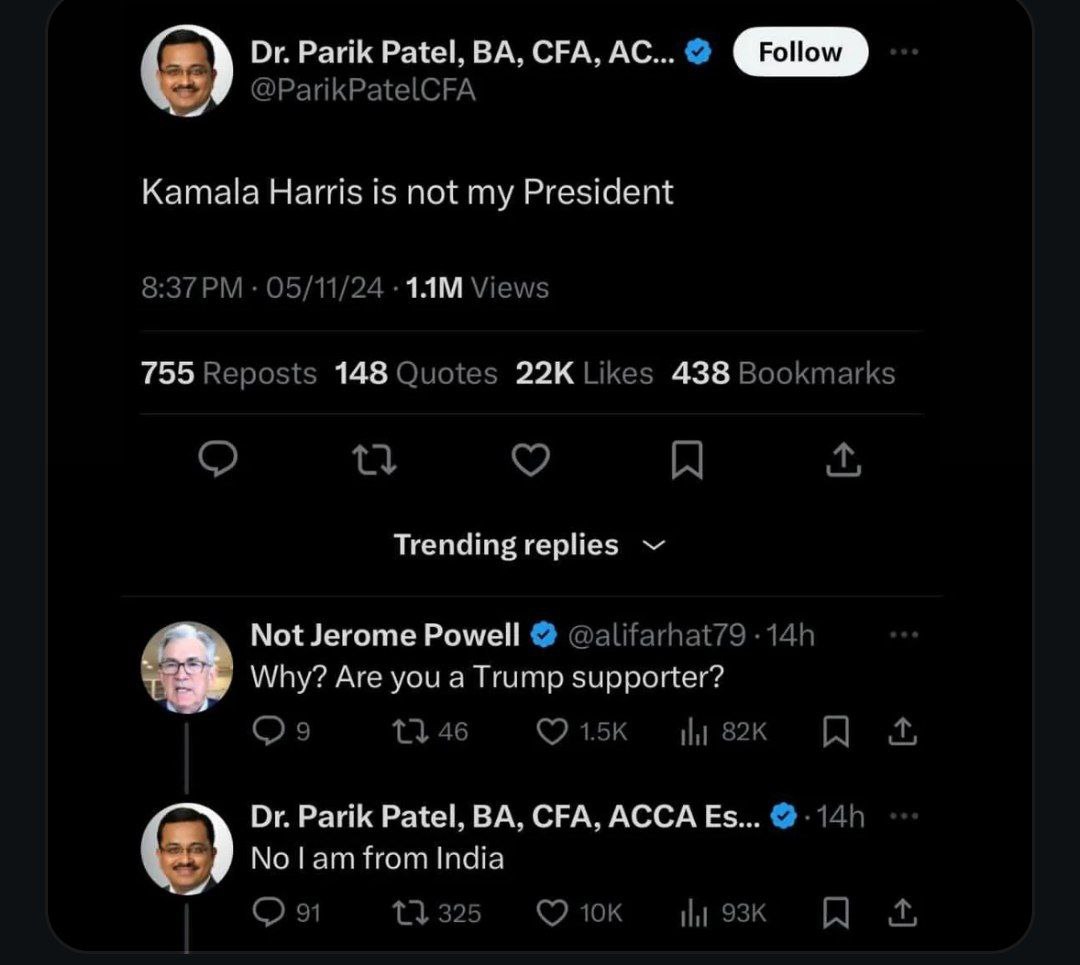This screenshot has width=1080, height=965.
Task: Click the reply icon under the main post
Action: pos(218,459)
